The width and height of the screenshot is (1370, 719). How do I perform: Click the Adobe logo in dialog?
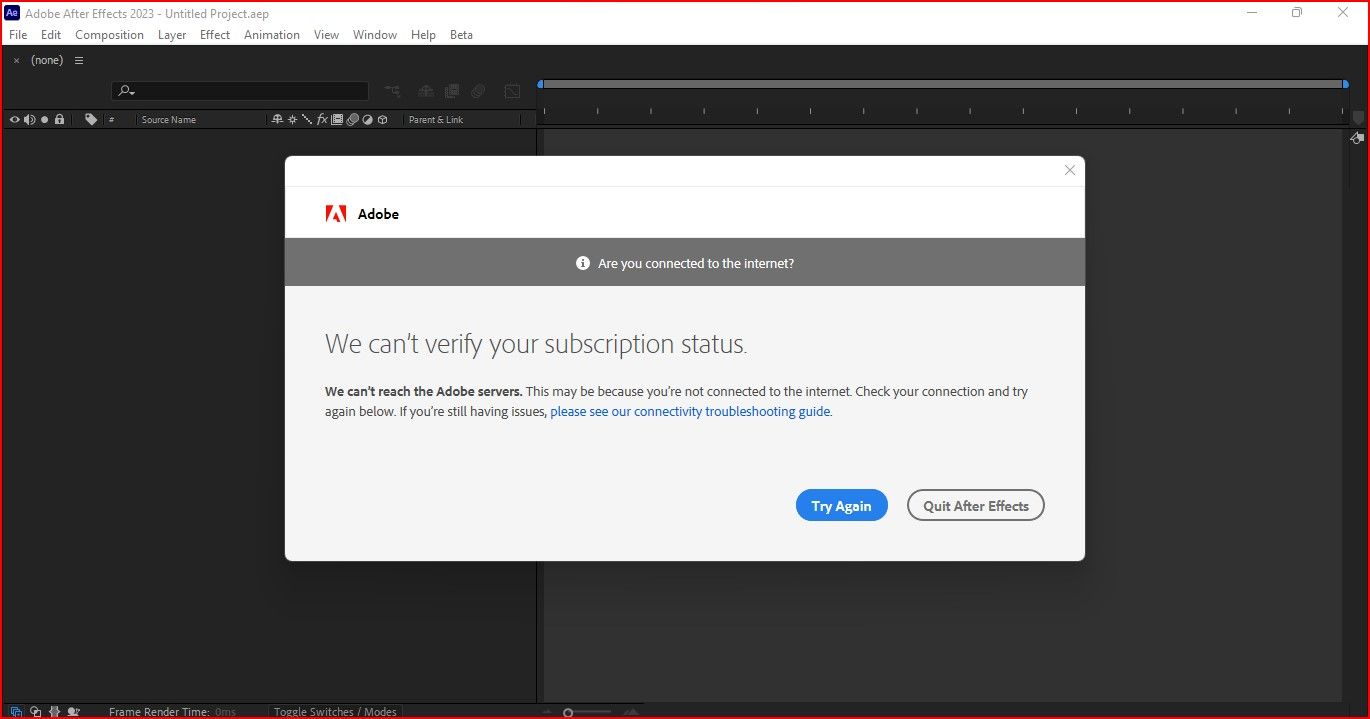click(x=336, y=213)
